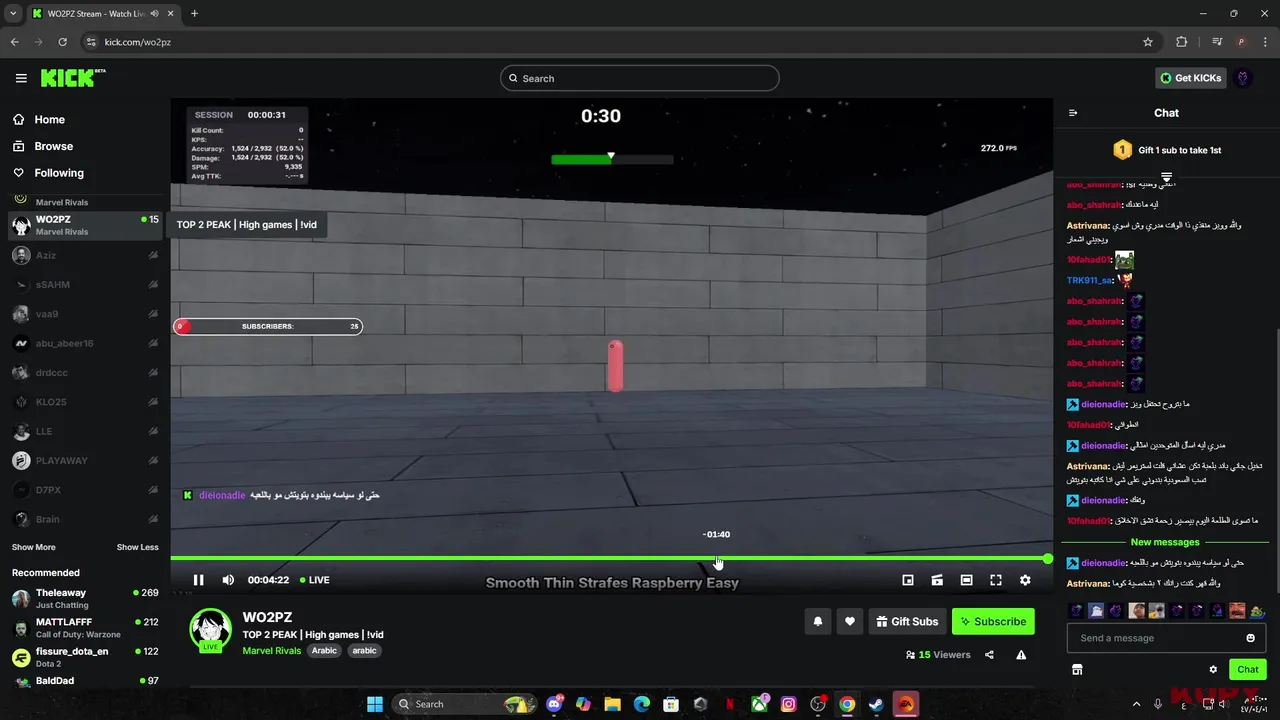Viewport: 1280px width, 720px height.
Task: Open tab search dropdown arrow
Action: (x=13, y=13)
